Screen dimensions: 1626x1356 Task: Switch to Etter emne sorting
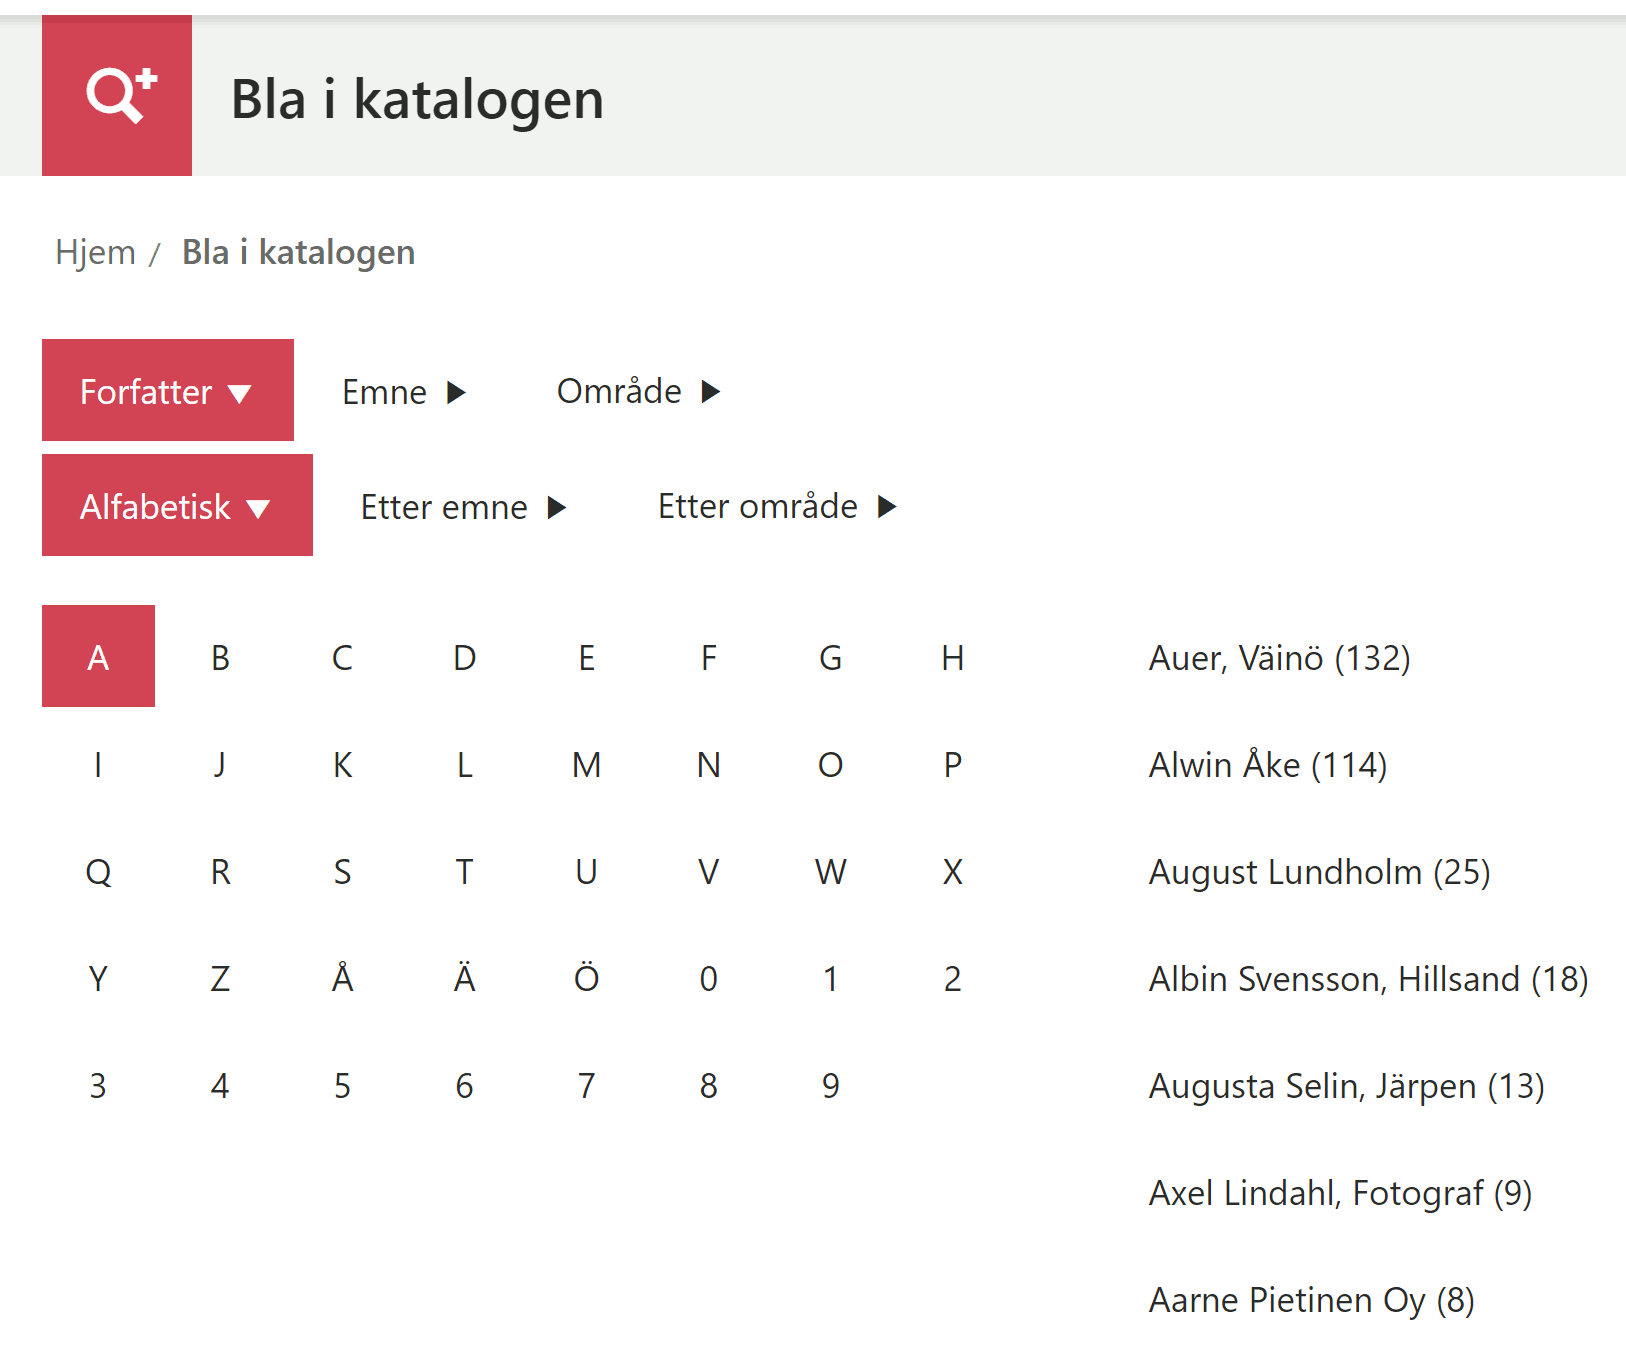click(x=463, y=507)
